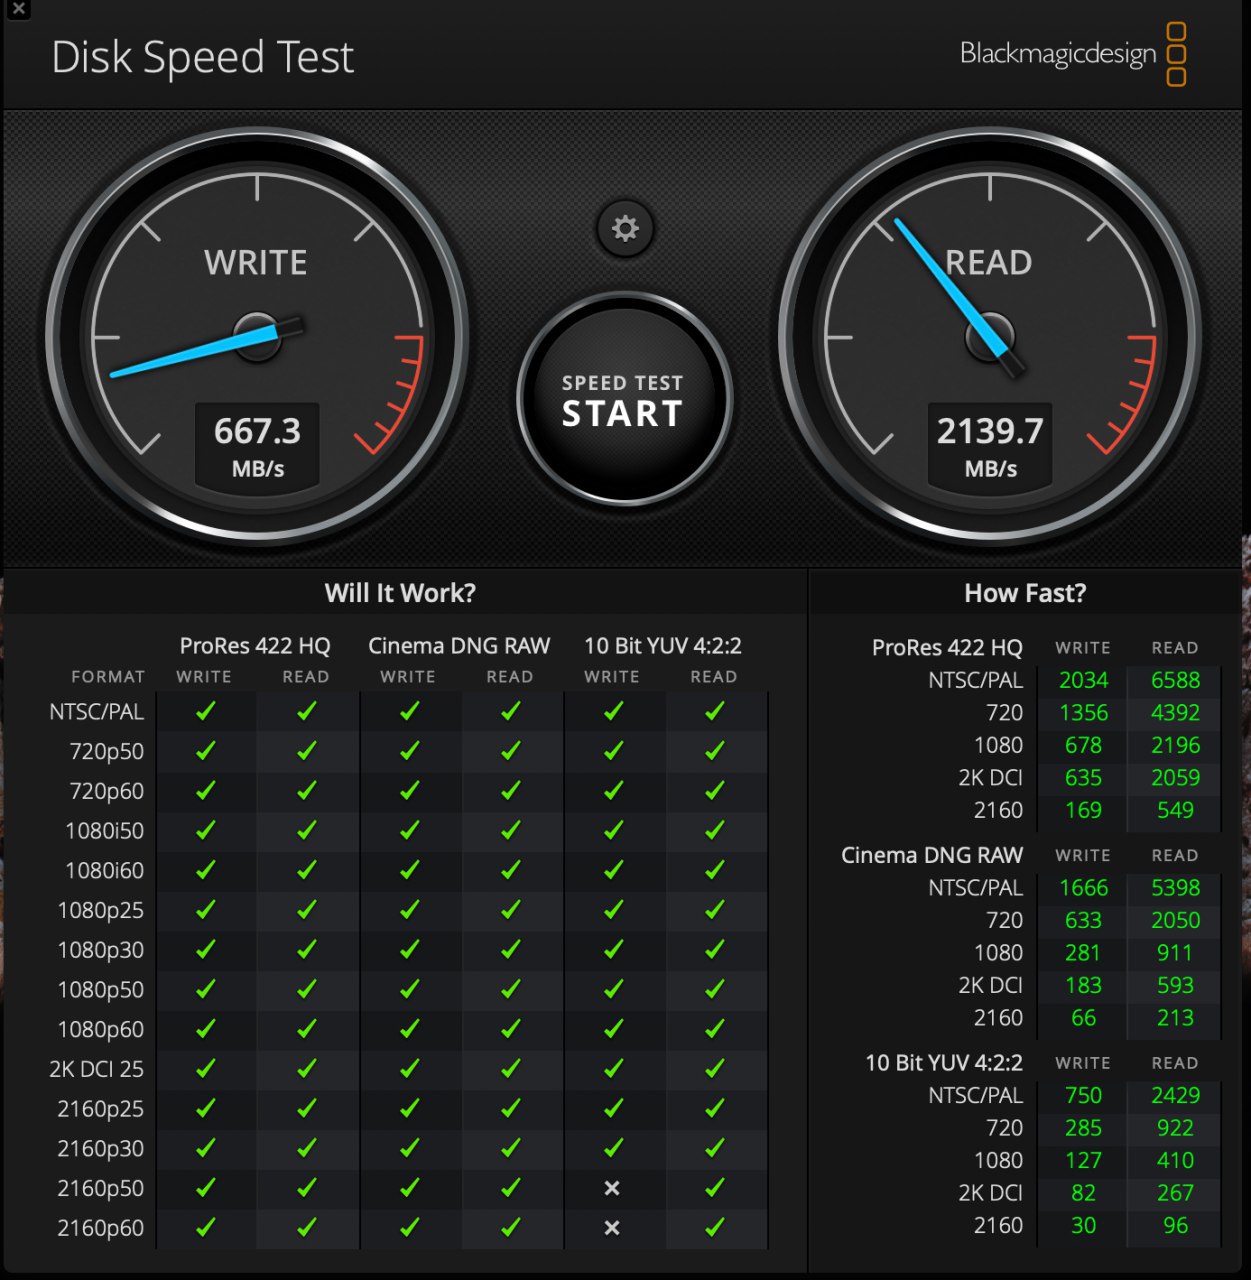The image size is (1251, 1280).
Task: Click 2160p30 10 Bit YUV write checkmark
Action: [x=613, y=1148]
